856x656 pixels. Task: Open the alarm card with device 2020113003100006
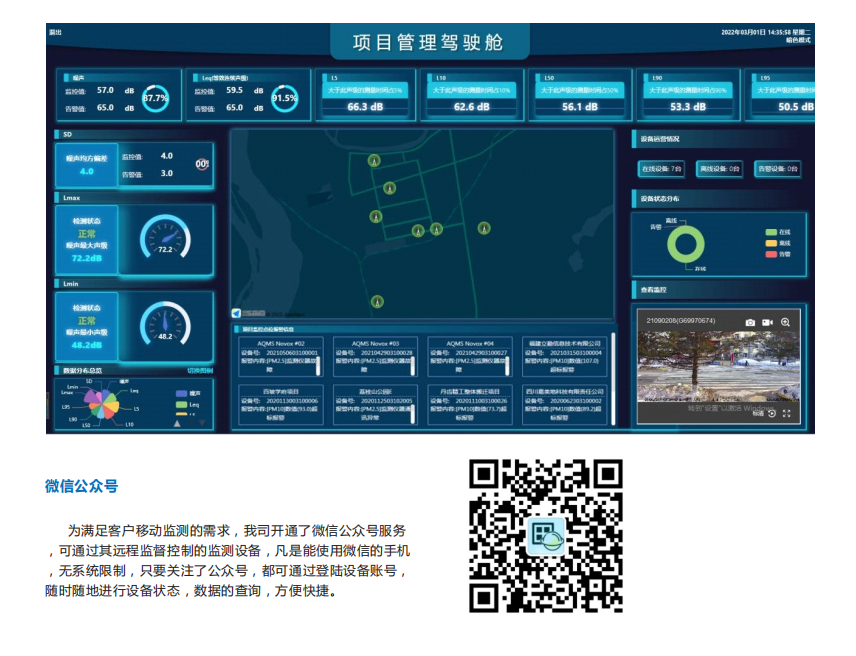[281, 405]
